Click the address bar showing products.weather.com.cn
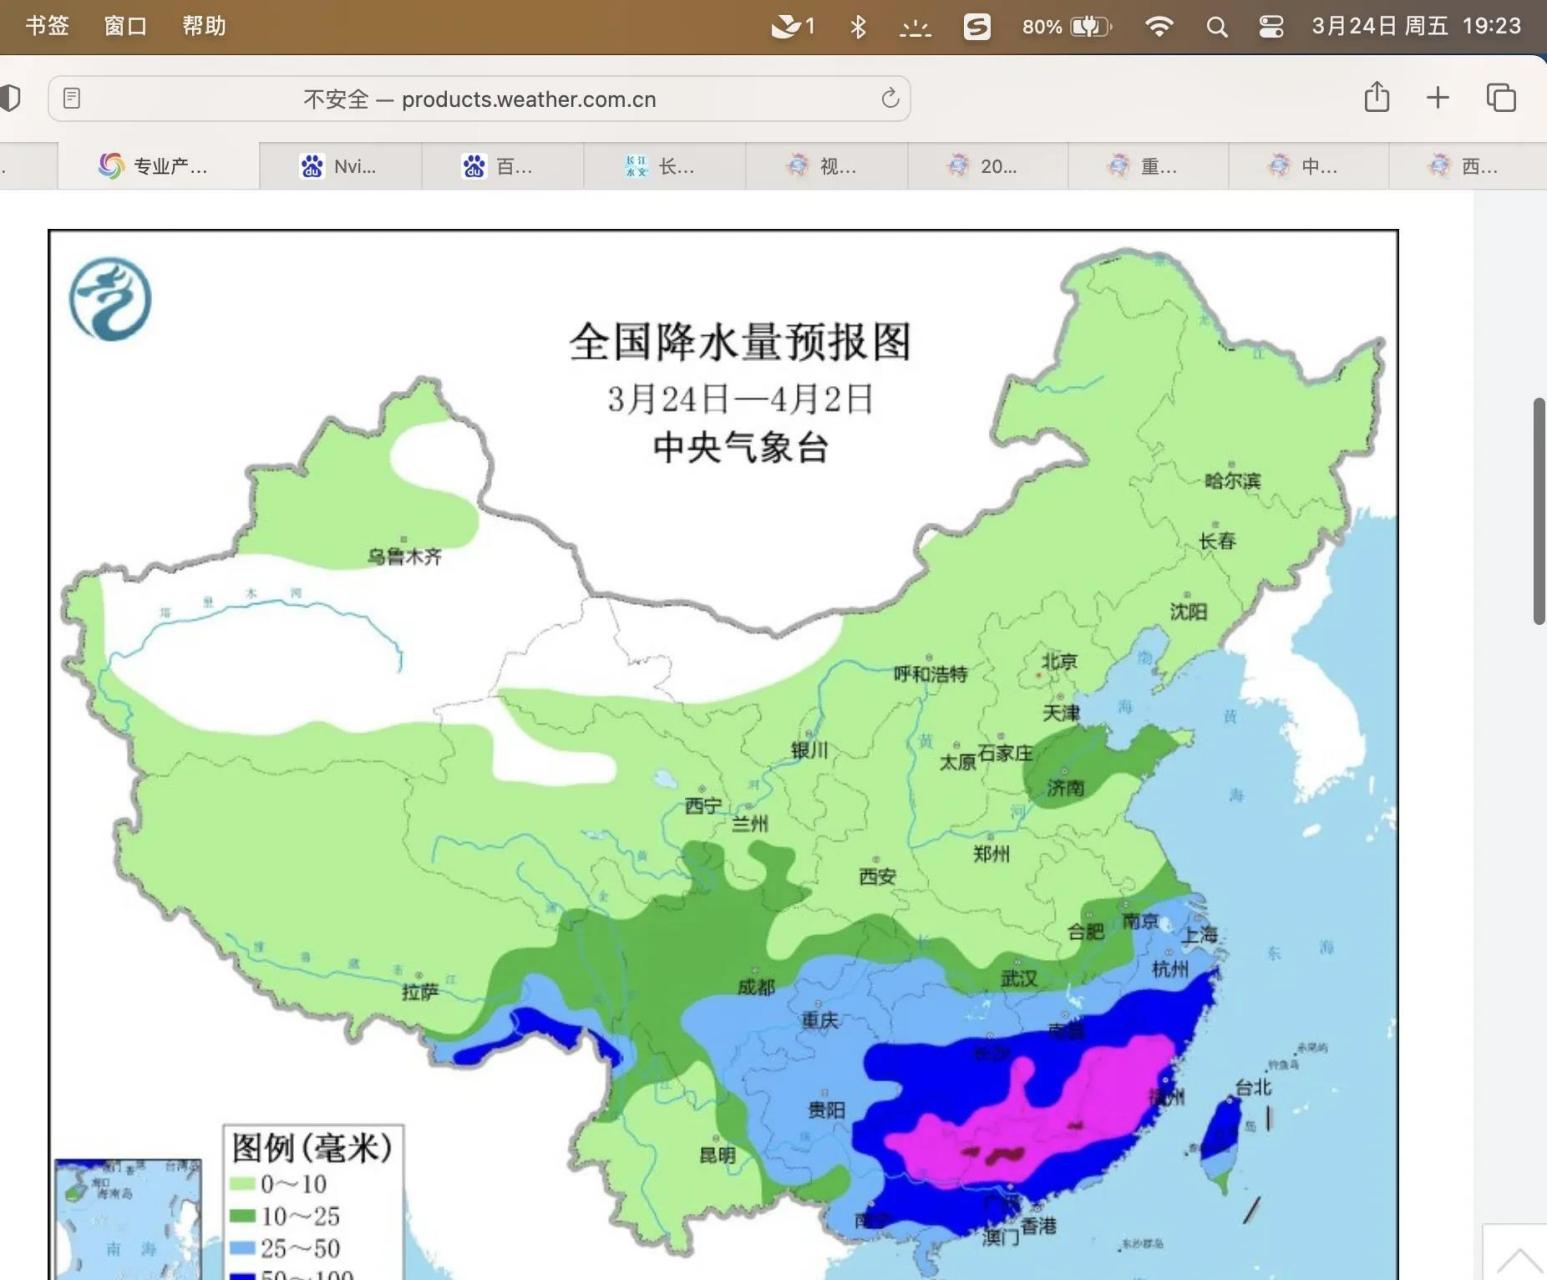 pyautogui.click(x=479, y=99)
